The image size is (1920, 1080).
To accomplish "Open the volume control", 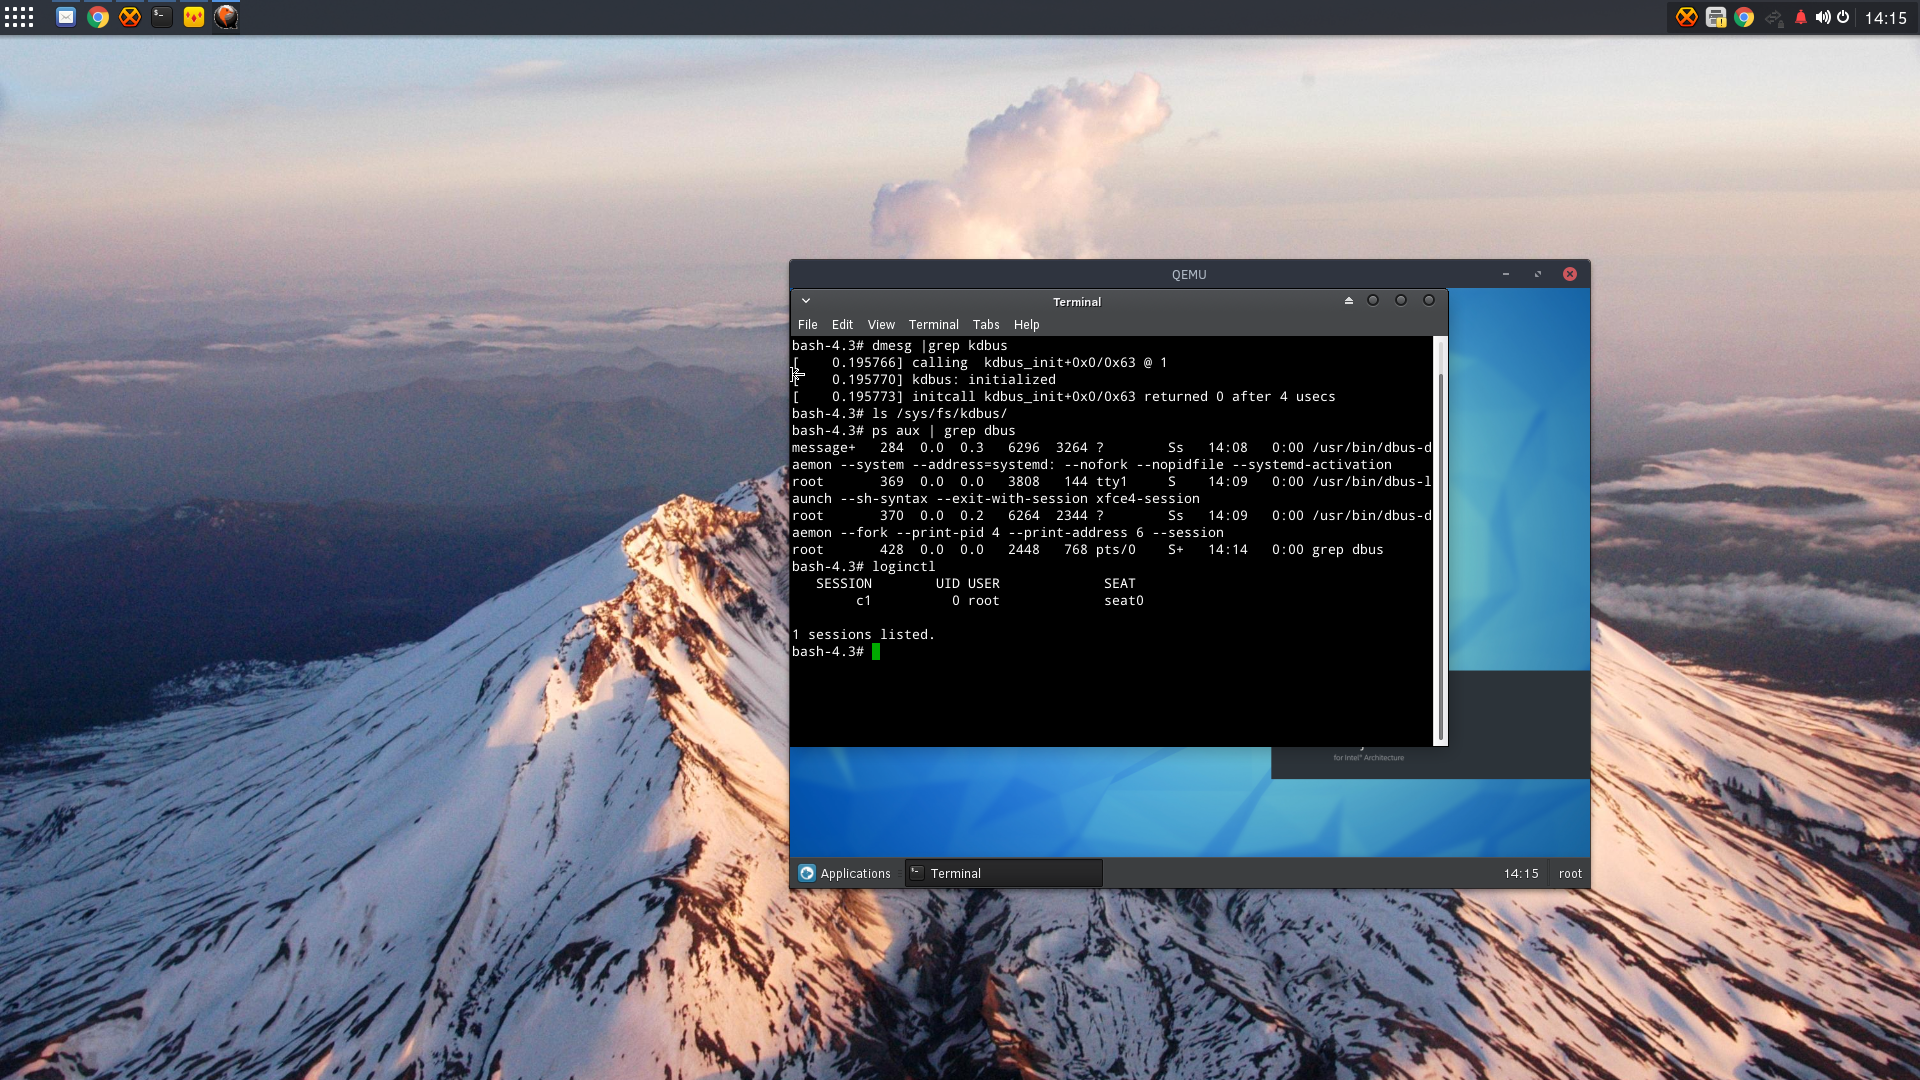I will (x=1823, y=17).
